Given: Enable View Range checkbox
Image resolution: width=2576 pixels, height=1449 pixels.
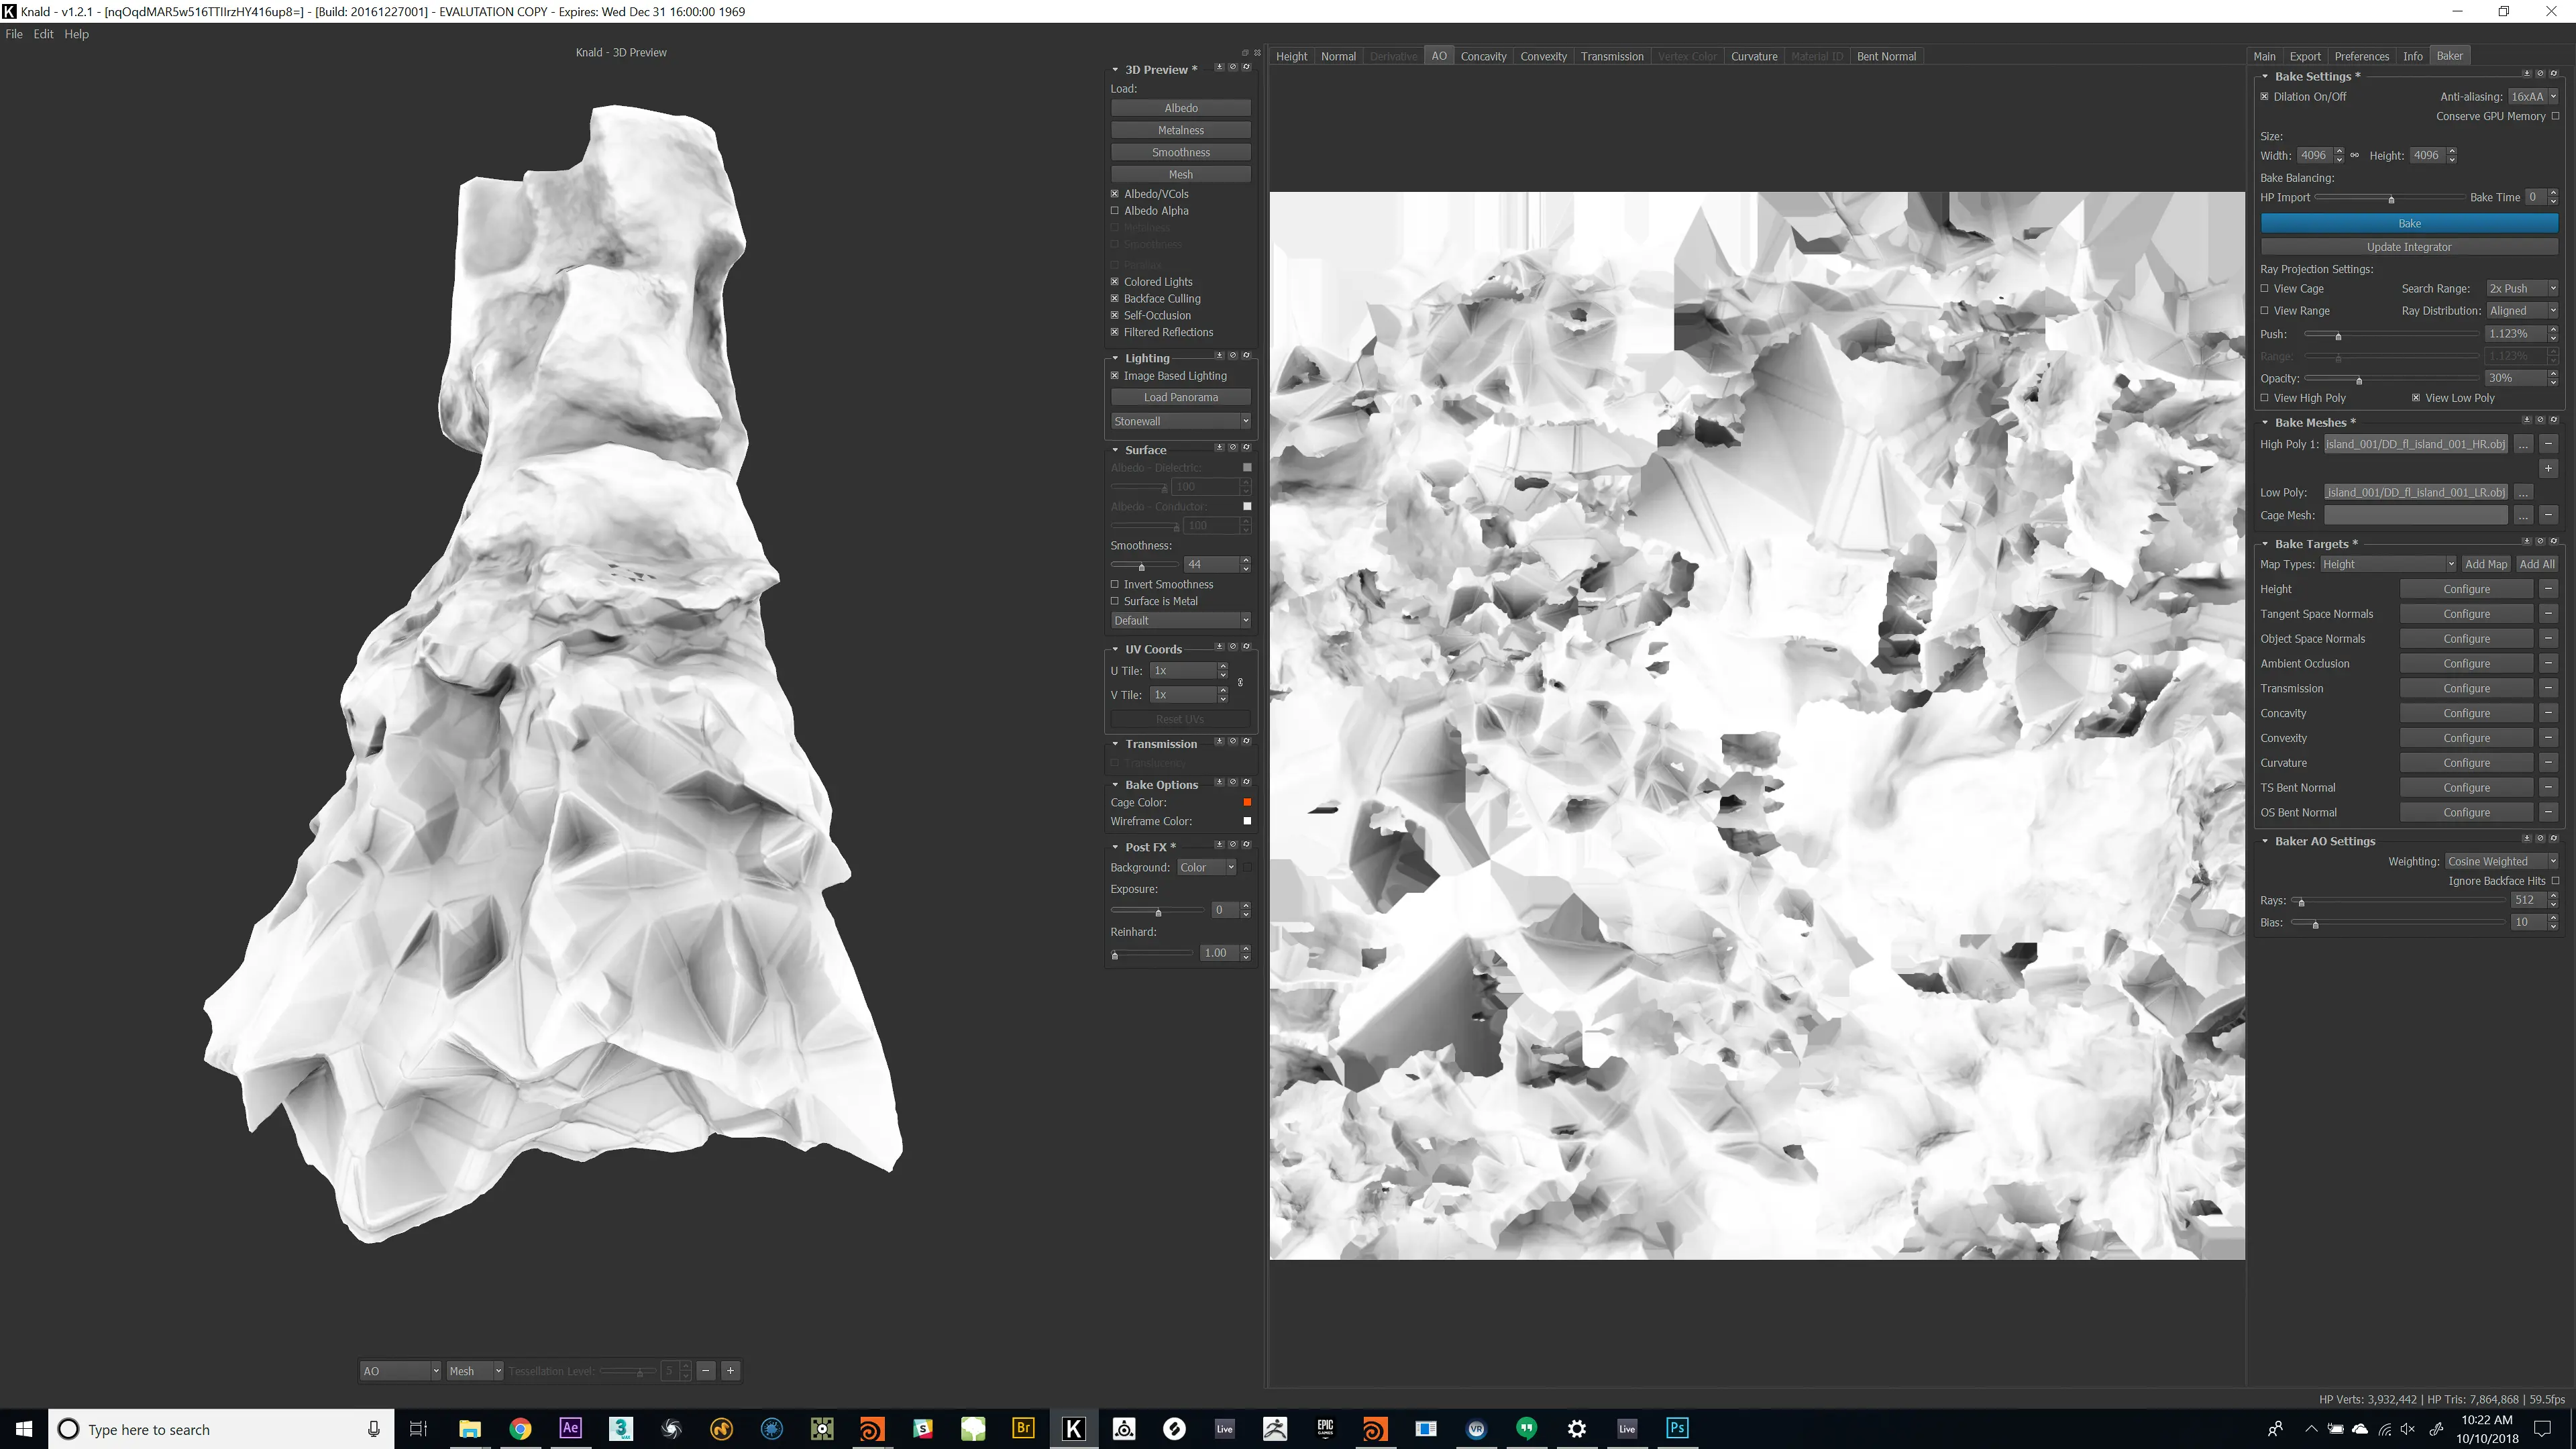Looking at the screenshot, I should tap(2265, 311).
